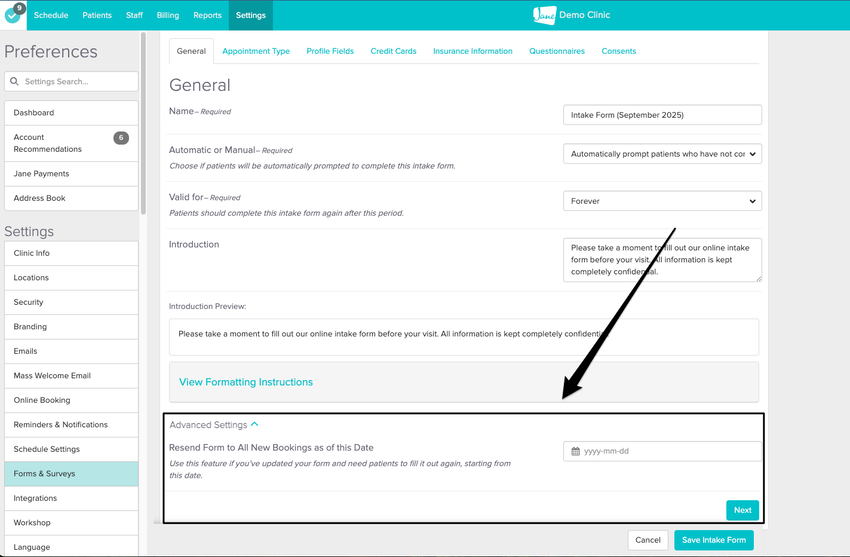Open Clinic Info settings
The width and height of the screenshot is (850, 557).
point(71,253)
